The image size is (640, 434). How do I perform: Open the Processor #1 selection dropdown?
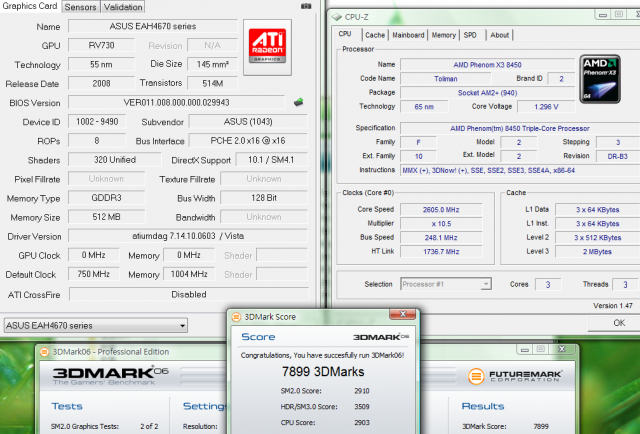pos(446,284)
